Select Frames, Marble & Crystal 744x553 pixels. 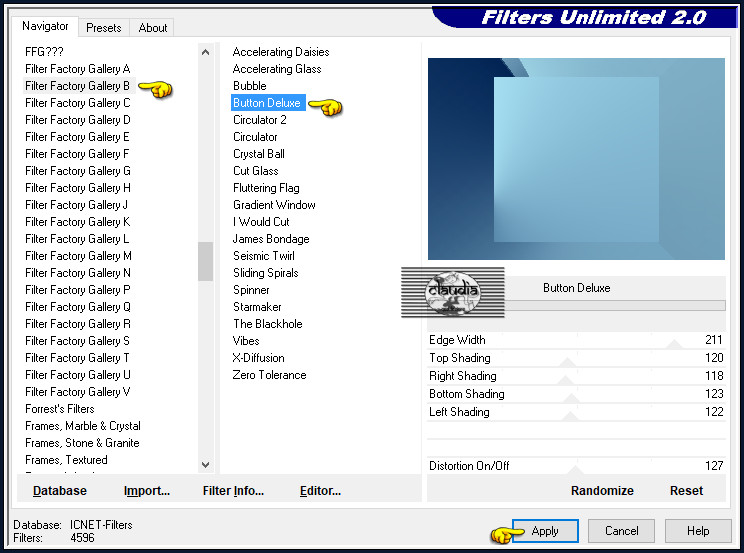tap(83, 426)
